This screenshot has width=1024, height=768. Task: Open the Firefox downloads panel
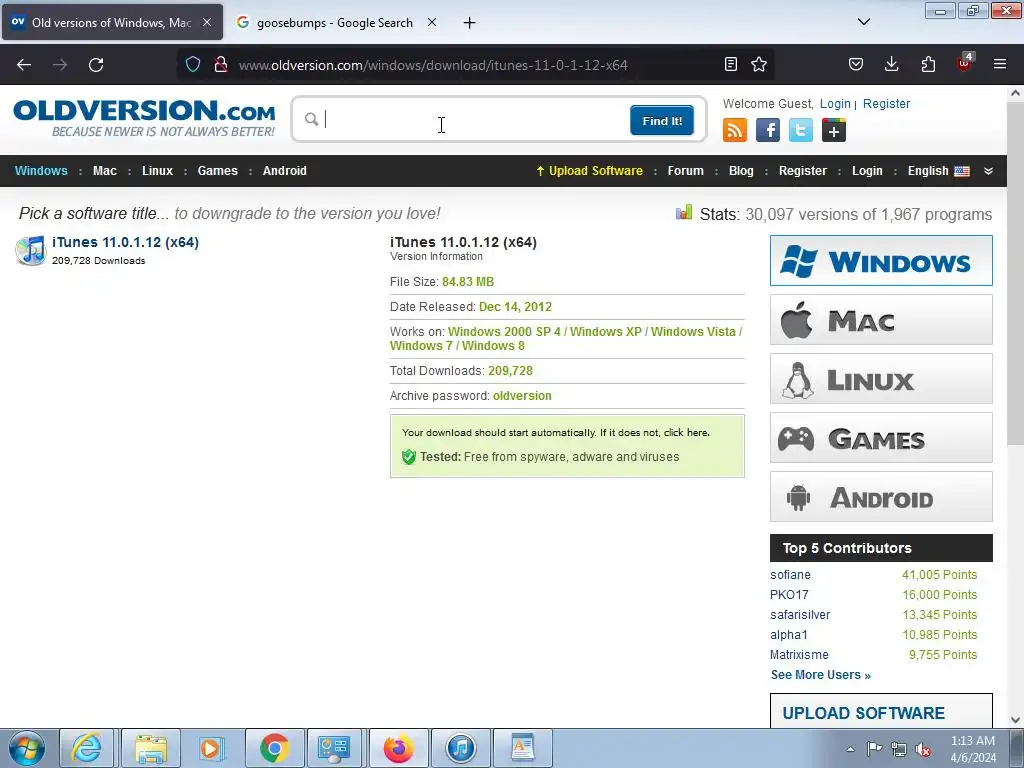pos(891,64)
